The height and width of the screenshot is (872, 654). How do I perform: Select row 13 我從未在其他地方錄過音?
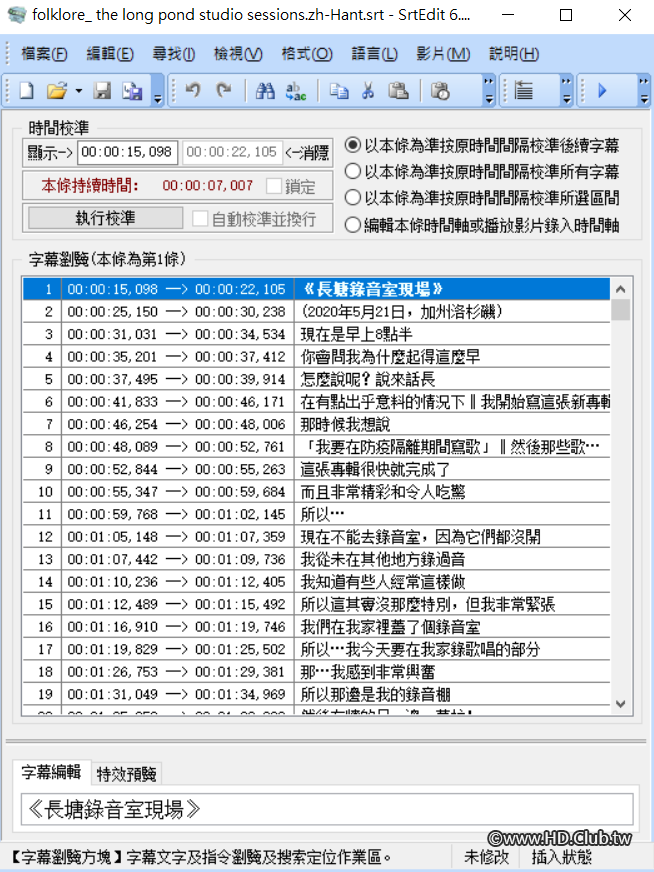316,559
